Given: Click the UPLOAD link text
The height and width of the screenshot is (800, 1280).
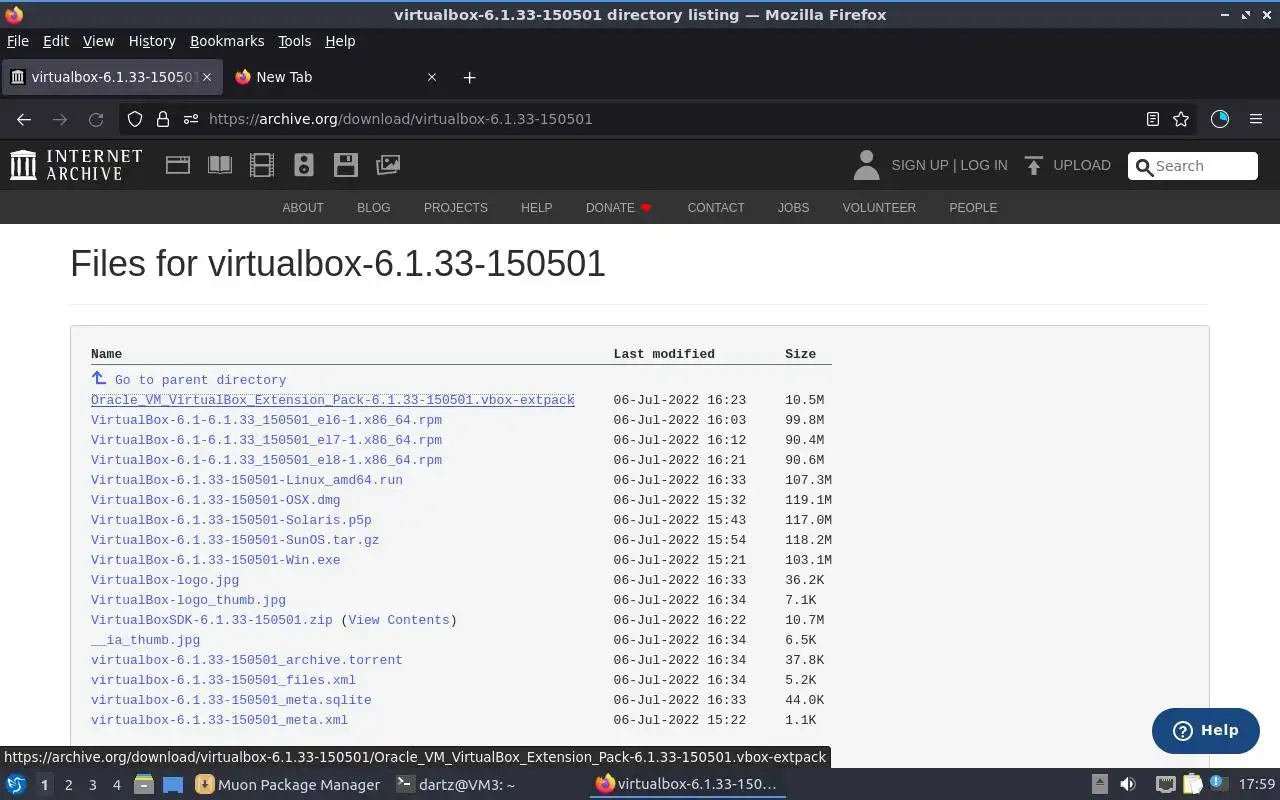Looking at the screenshot, I should point(1082,165).
